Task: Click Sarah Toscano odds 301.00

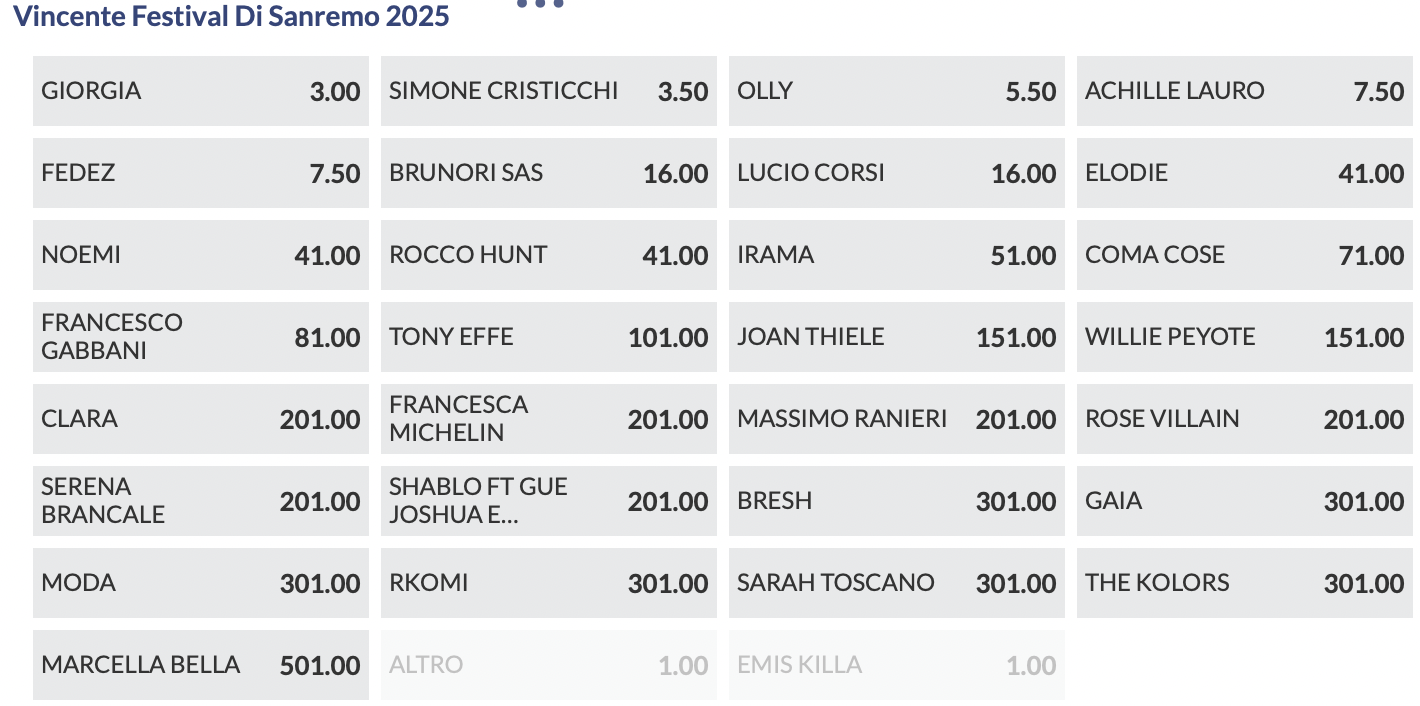Action: click(896, 583)
